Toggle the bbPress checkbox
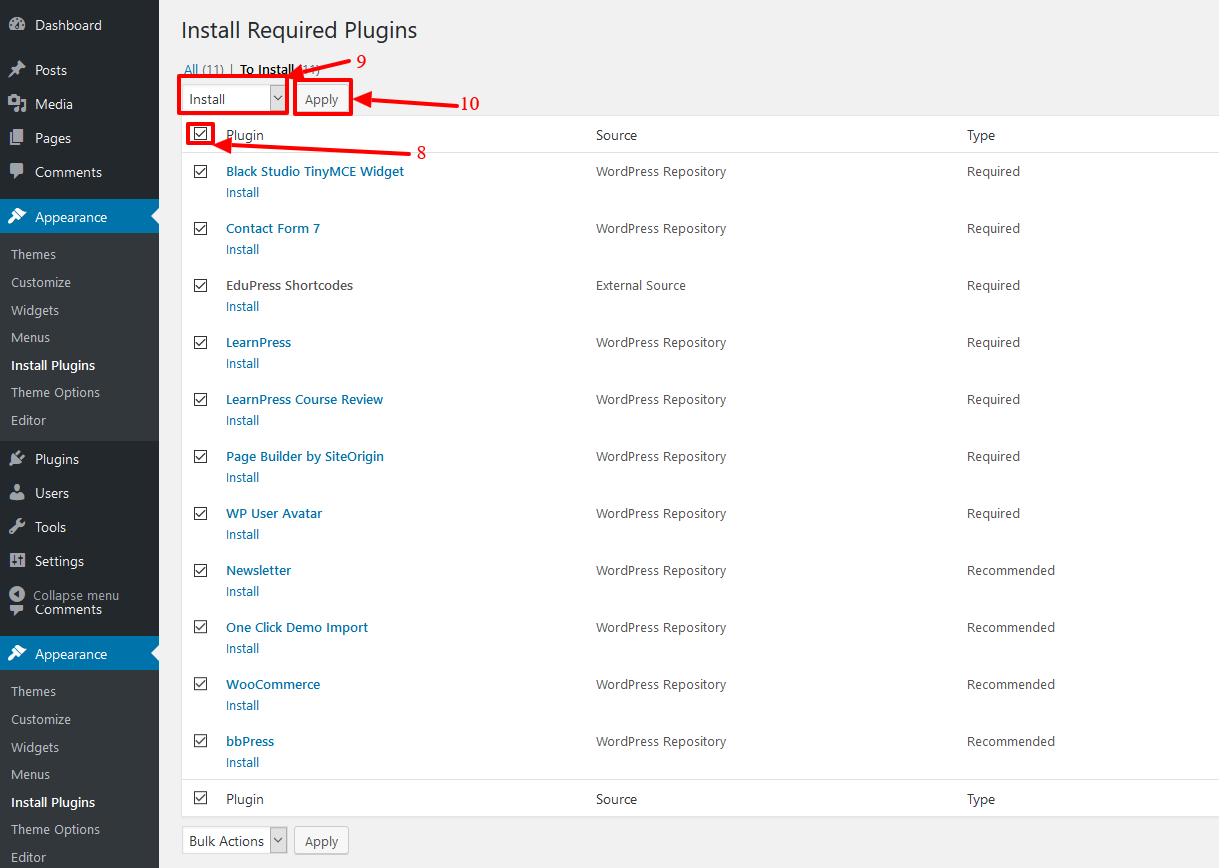The width and height of the screenshot is (1219, 868). [201, 741]
